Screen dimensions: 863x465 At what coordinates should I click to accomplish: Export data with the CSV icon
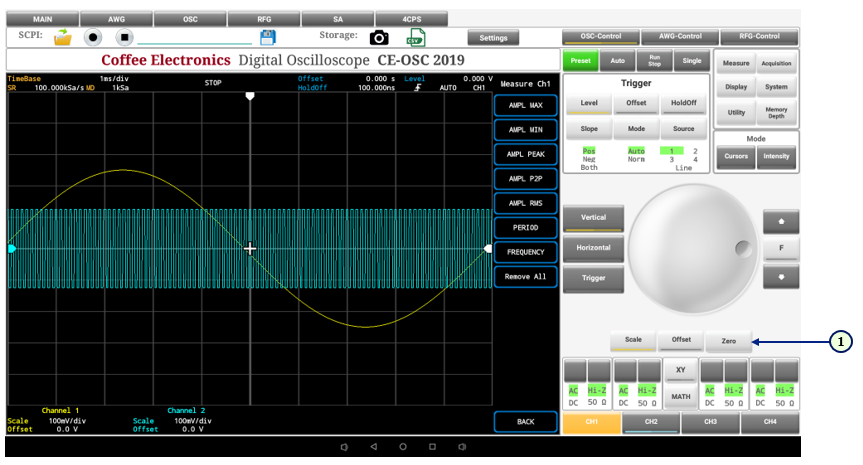[416, 37]
